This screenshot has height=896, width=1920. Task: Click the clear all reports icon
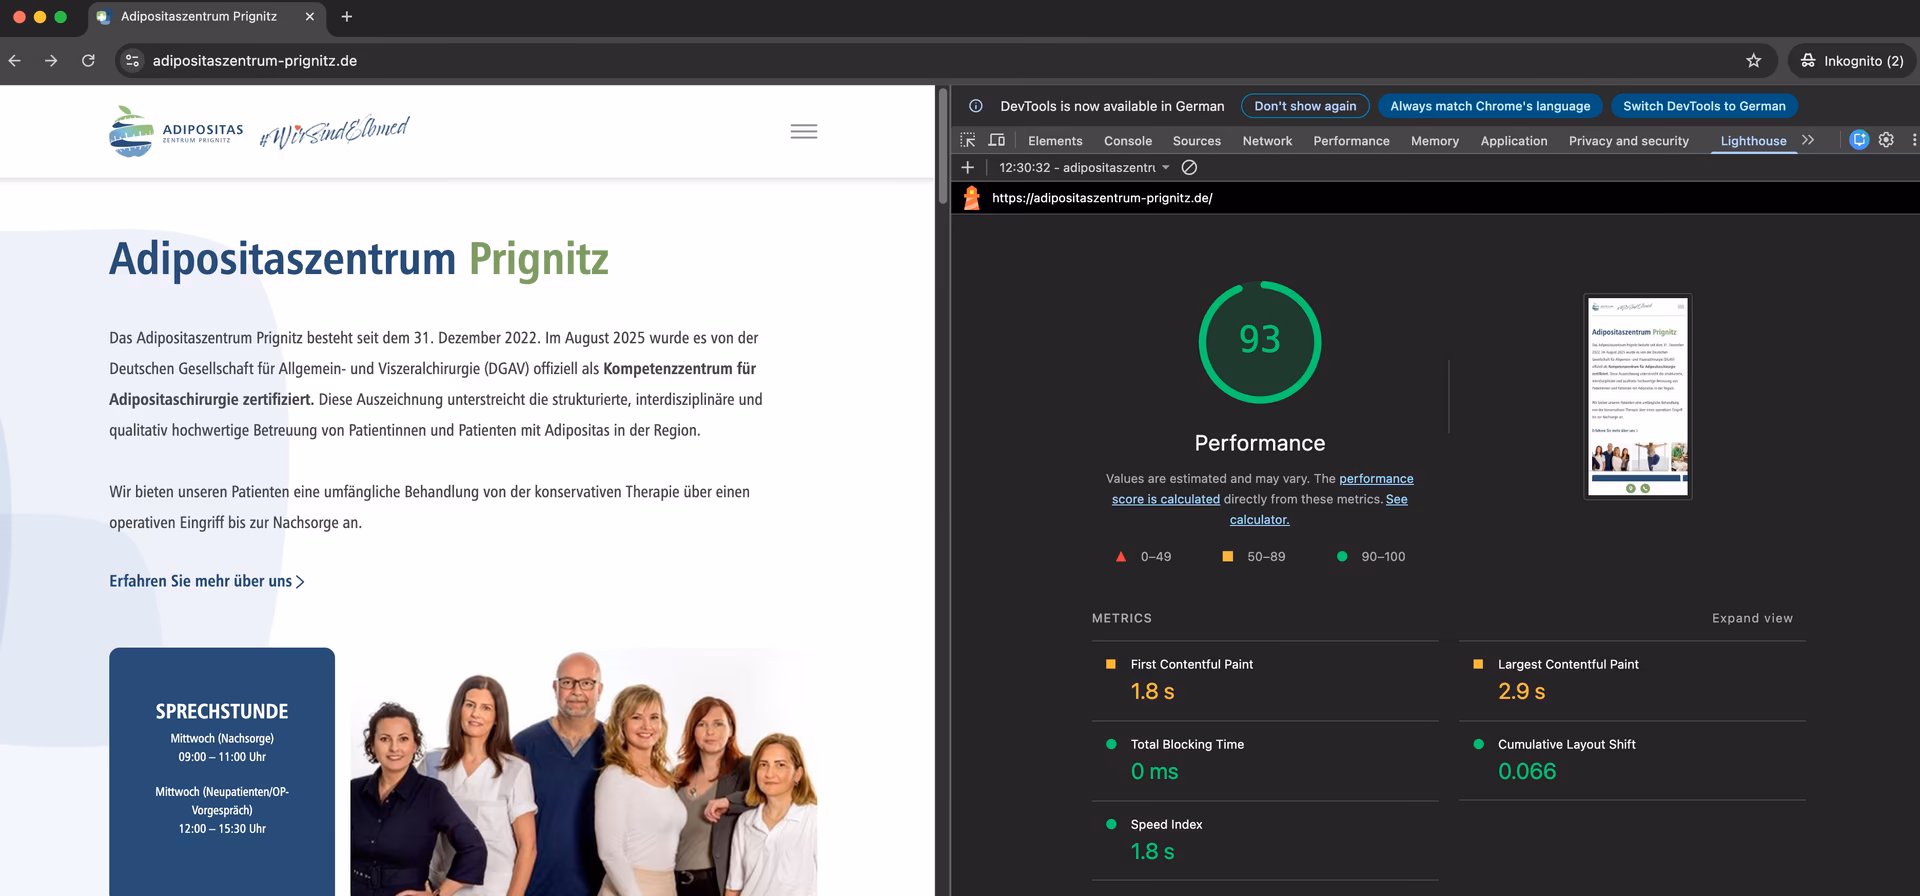tap(1189, 168)
